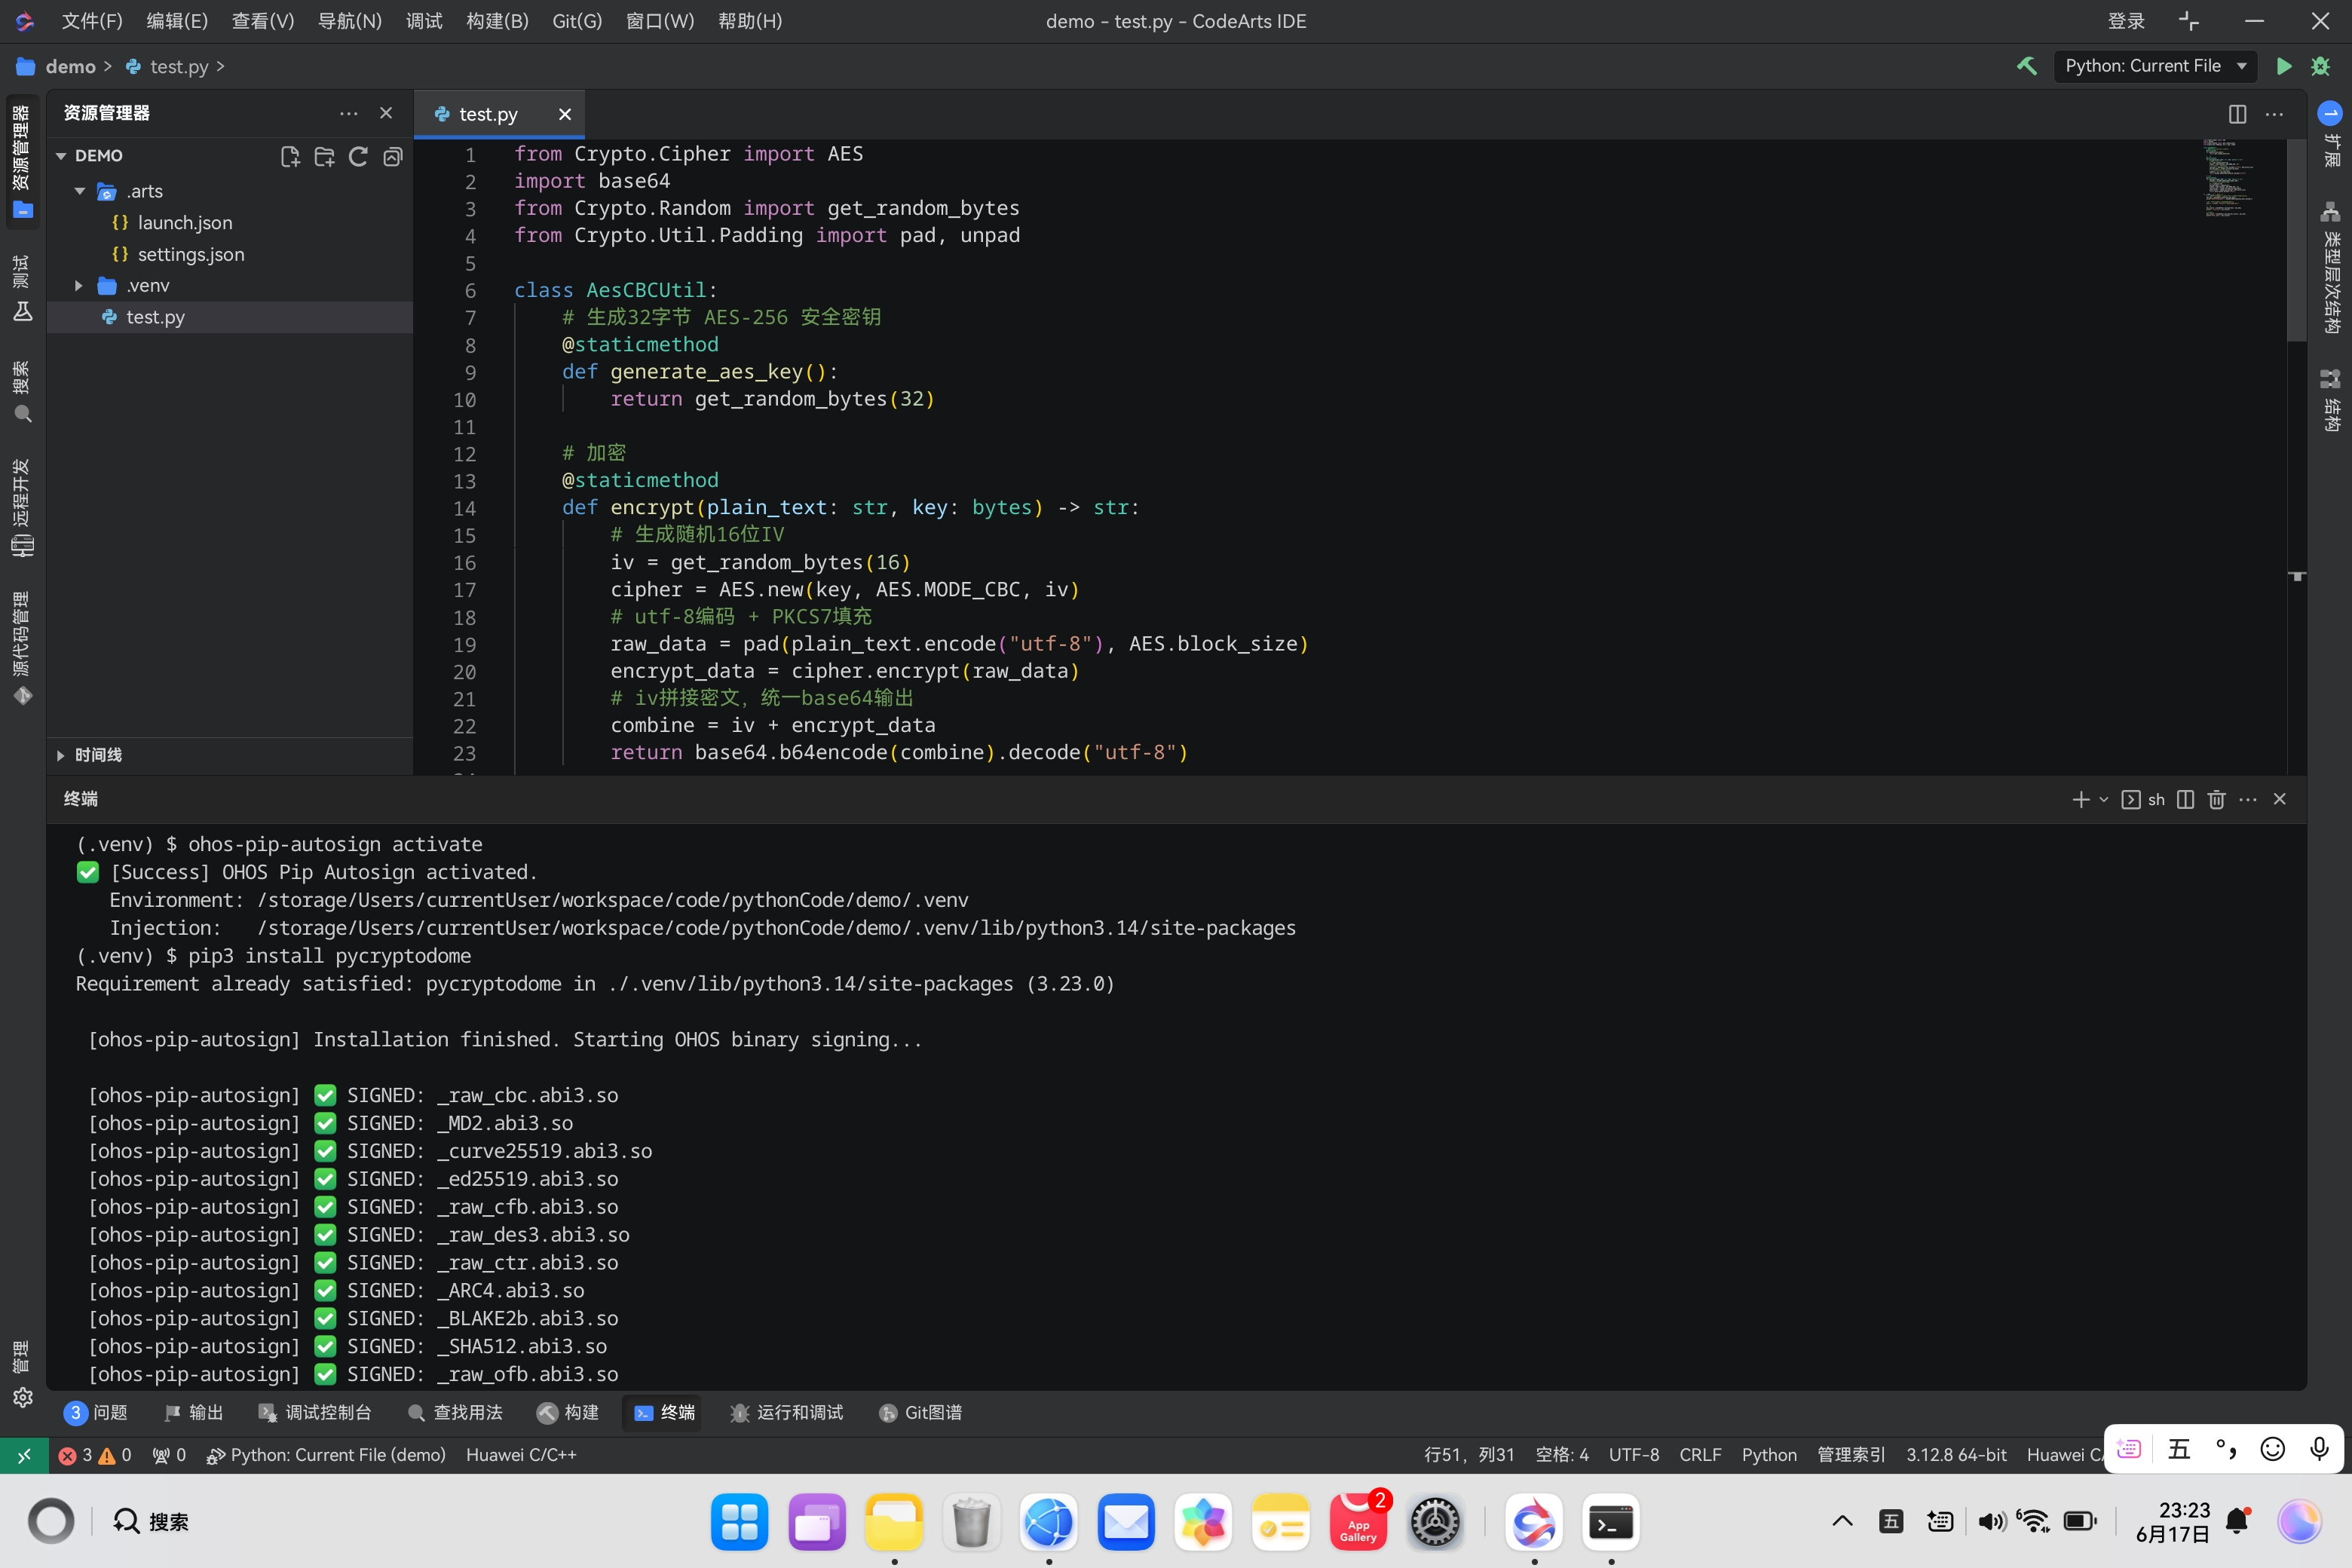Open Source Control view in activity bar
The image size is (2352, 1568).
point(22,648)
